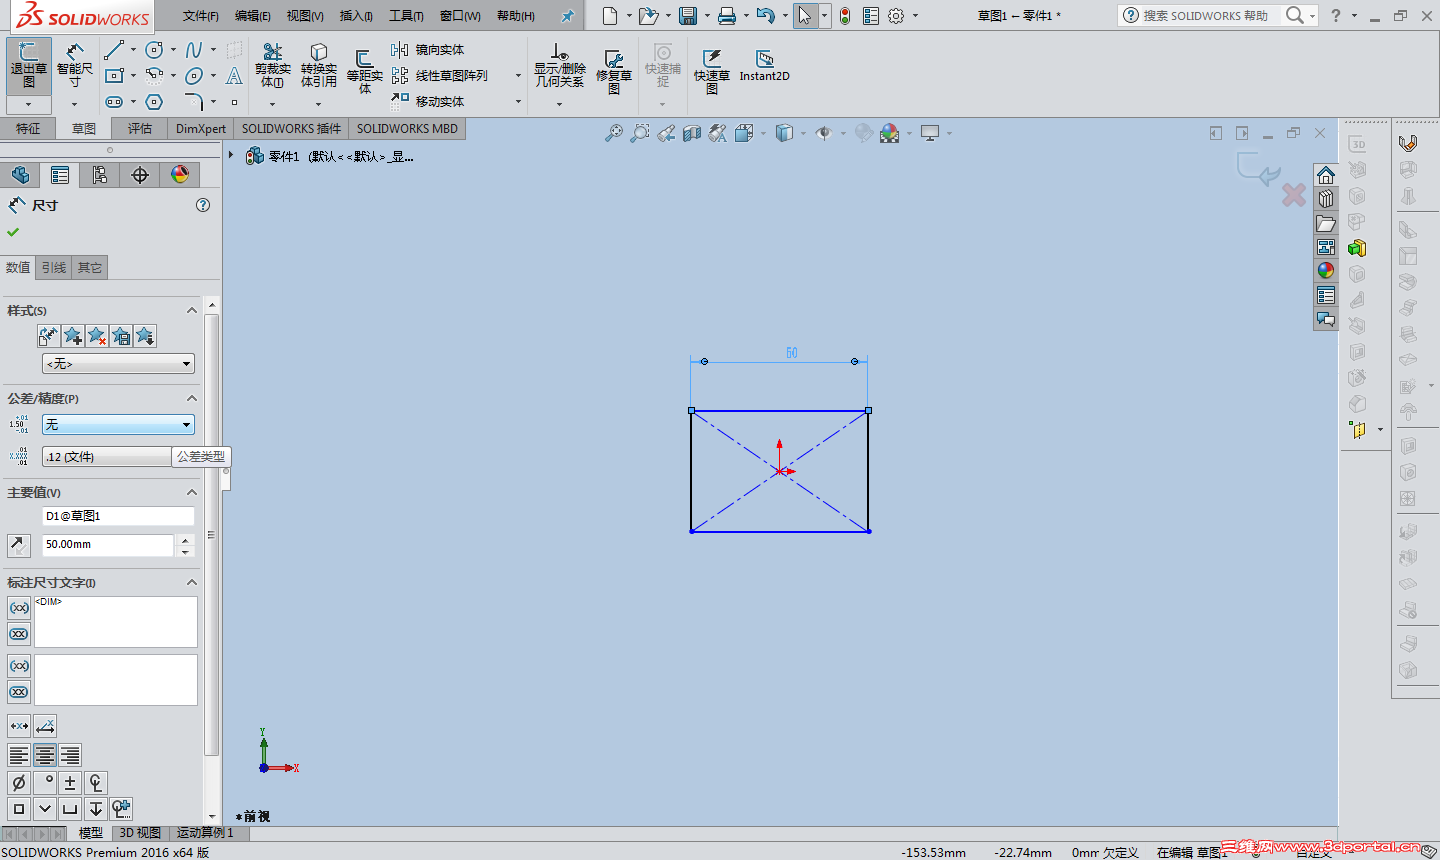This screenshot has height=860, width=1440.
Task: Toggle left-justify dimension text
Action: pyautogui.click(x=19, y=755)
